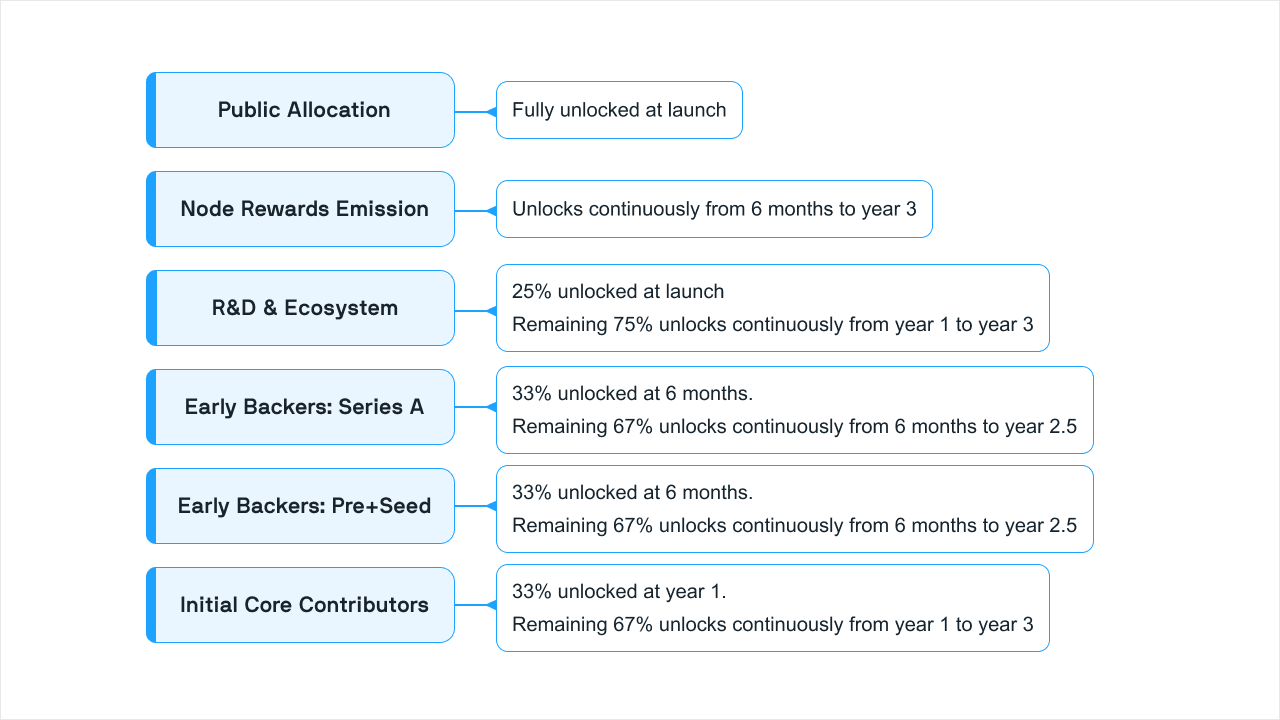Select the Early Backers: Series A label
Screen dimensions: 1280x720
tap(304, 407)
